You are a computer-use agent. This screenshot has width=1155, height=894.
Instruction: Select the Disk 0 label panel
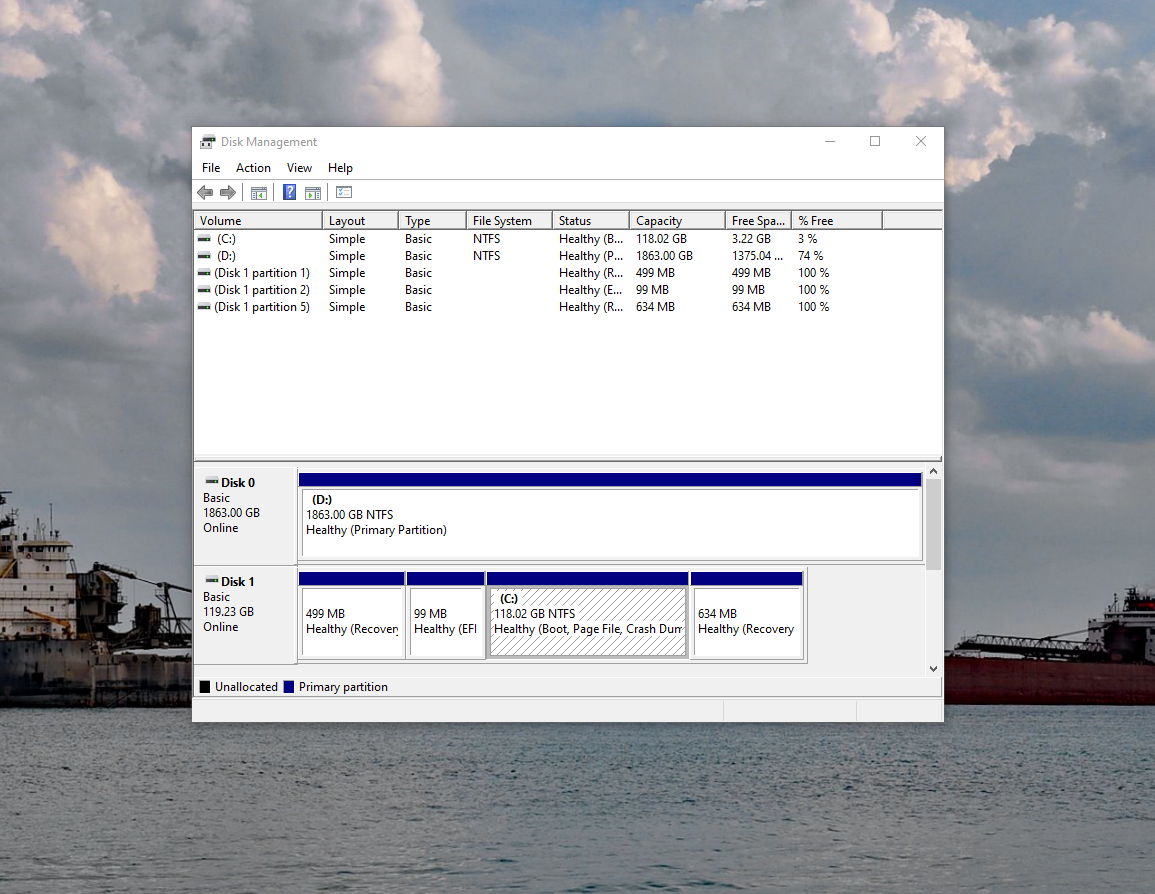pos(245,515)
